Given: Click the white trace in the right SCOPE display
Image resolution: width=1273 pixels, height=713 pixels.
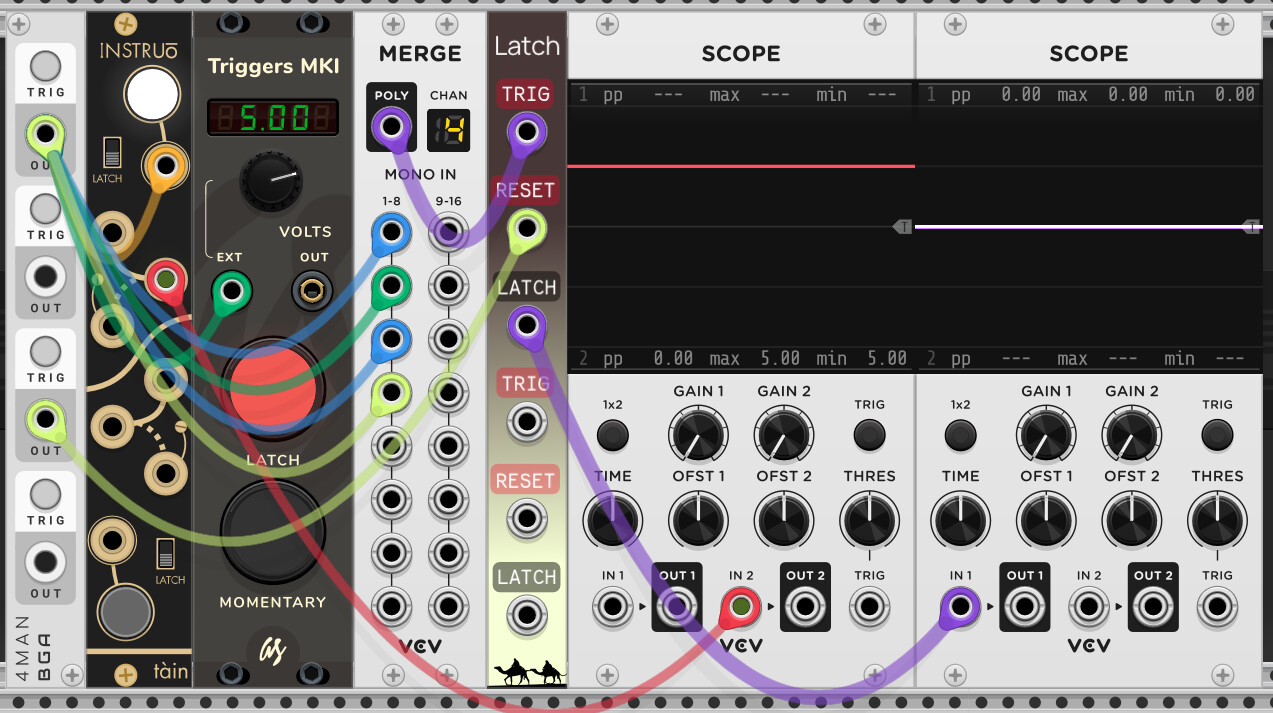Looking at the screenshot, I should coord(1089,227).
